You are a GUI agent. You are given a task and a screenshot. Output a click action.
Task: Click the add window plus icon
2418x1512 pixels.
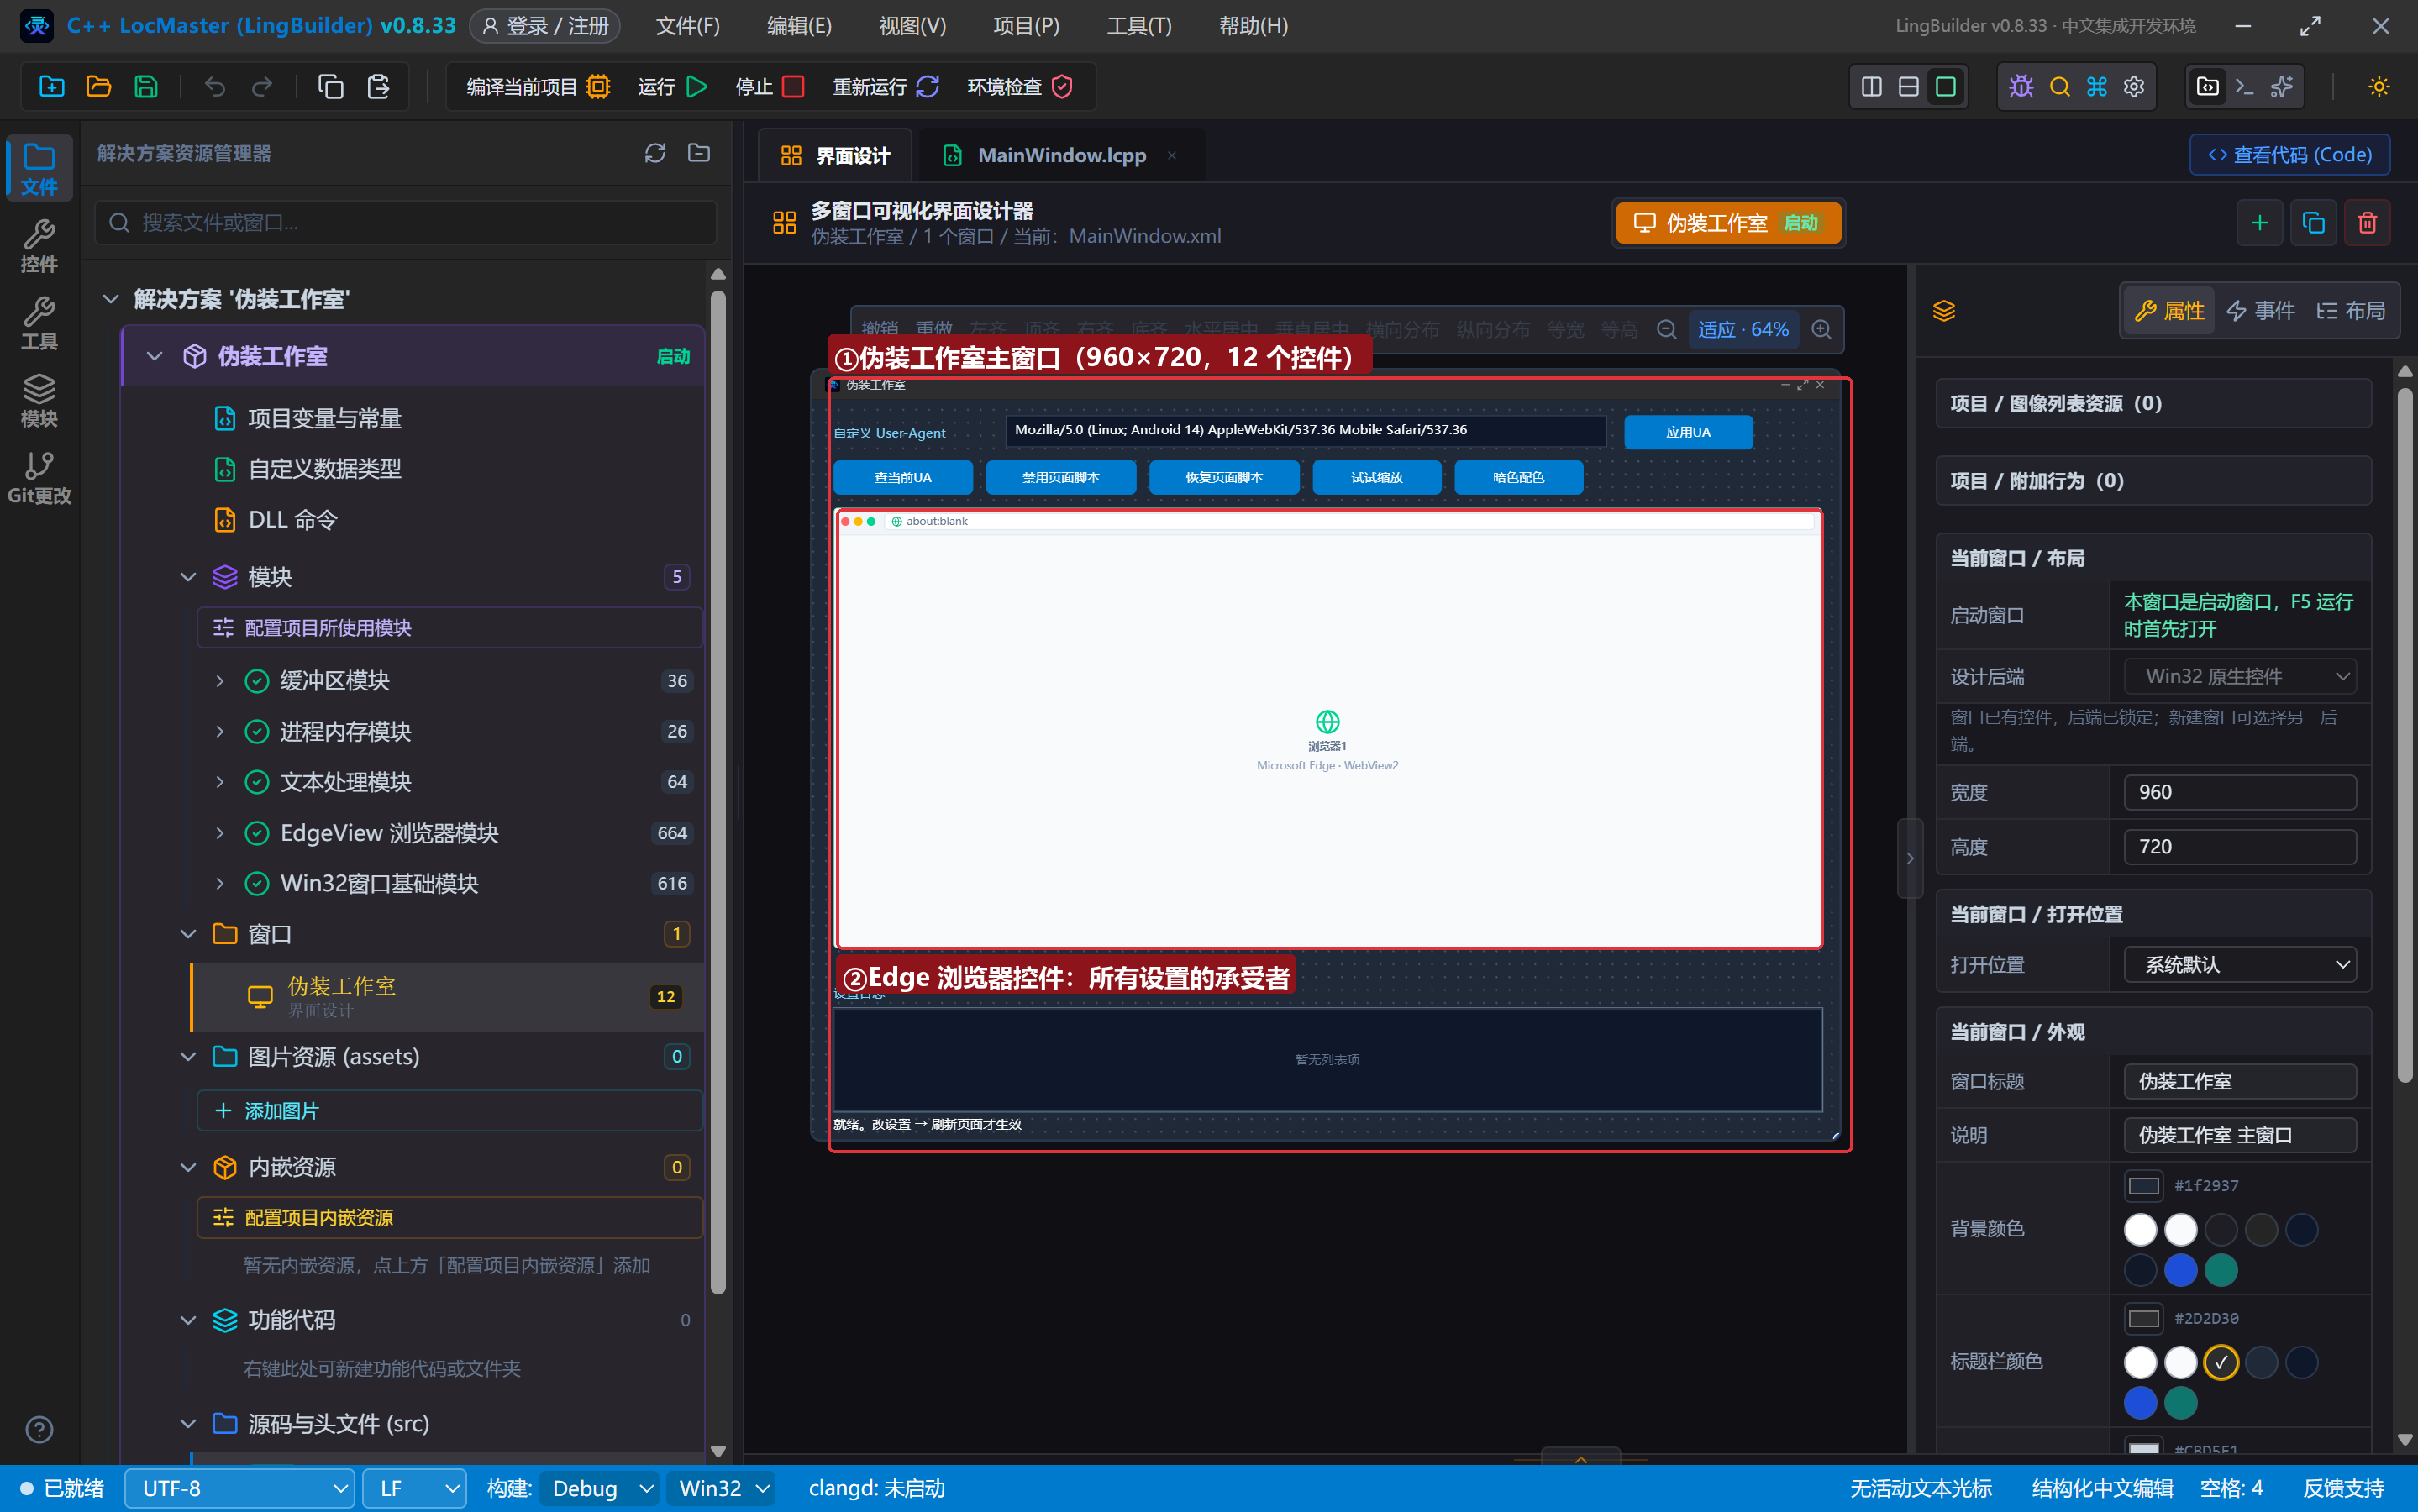coord(2260,222)
